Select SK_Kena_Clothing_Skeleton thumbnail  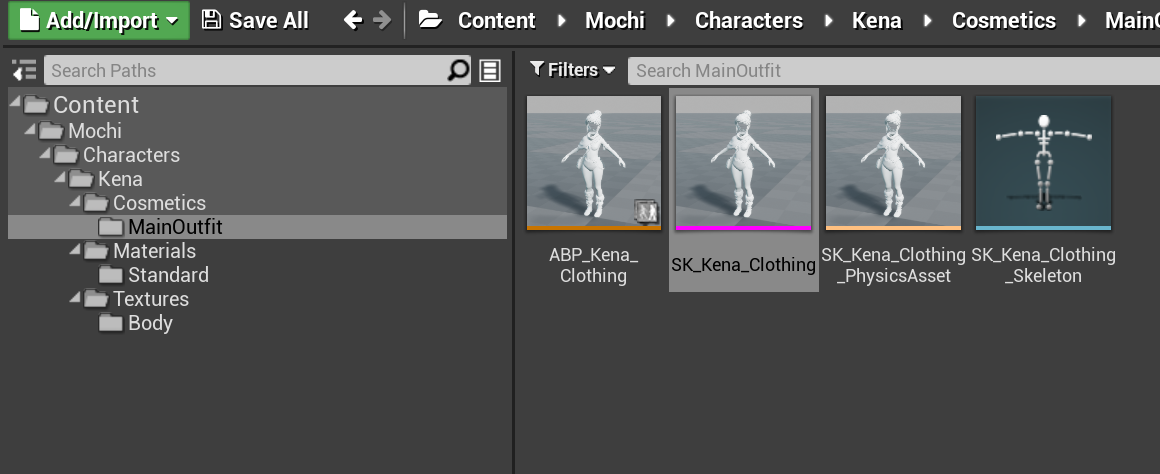[x=1043, y=161]
